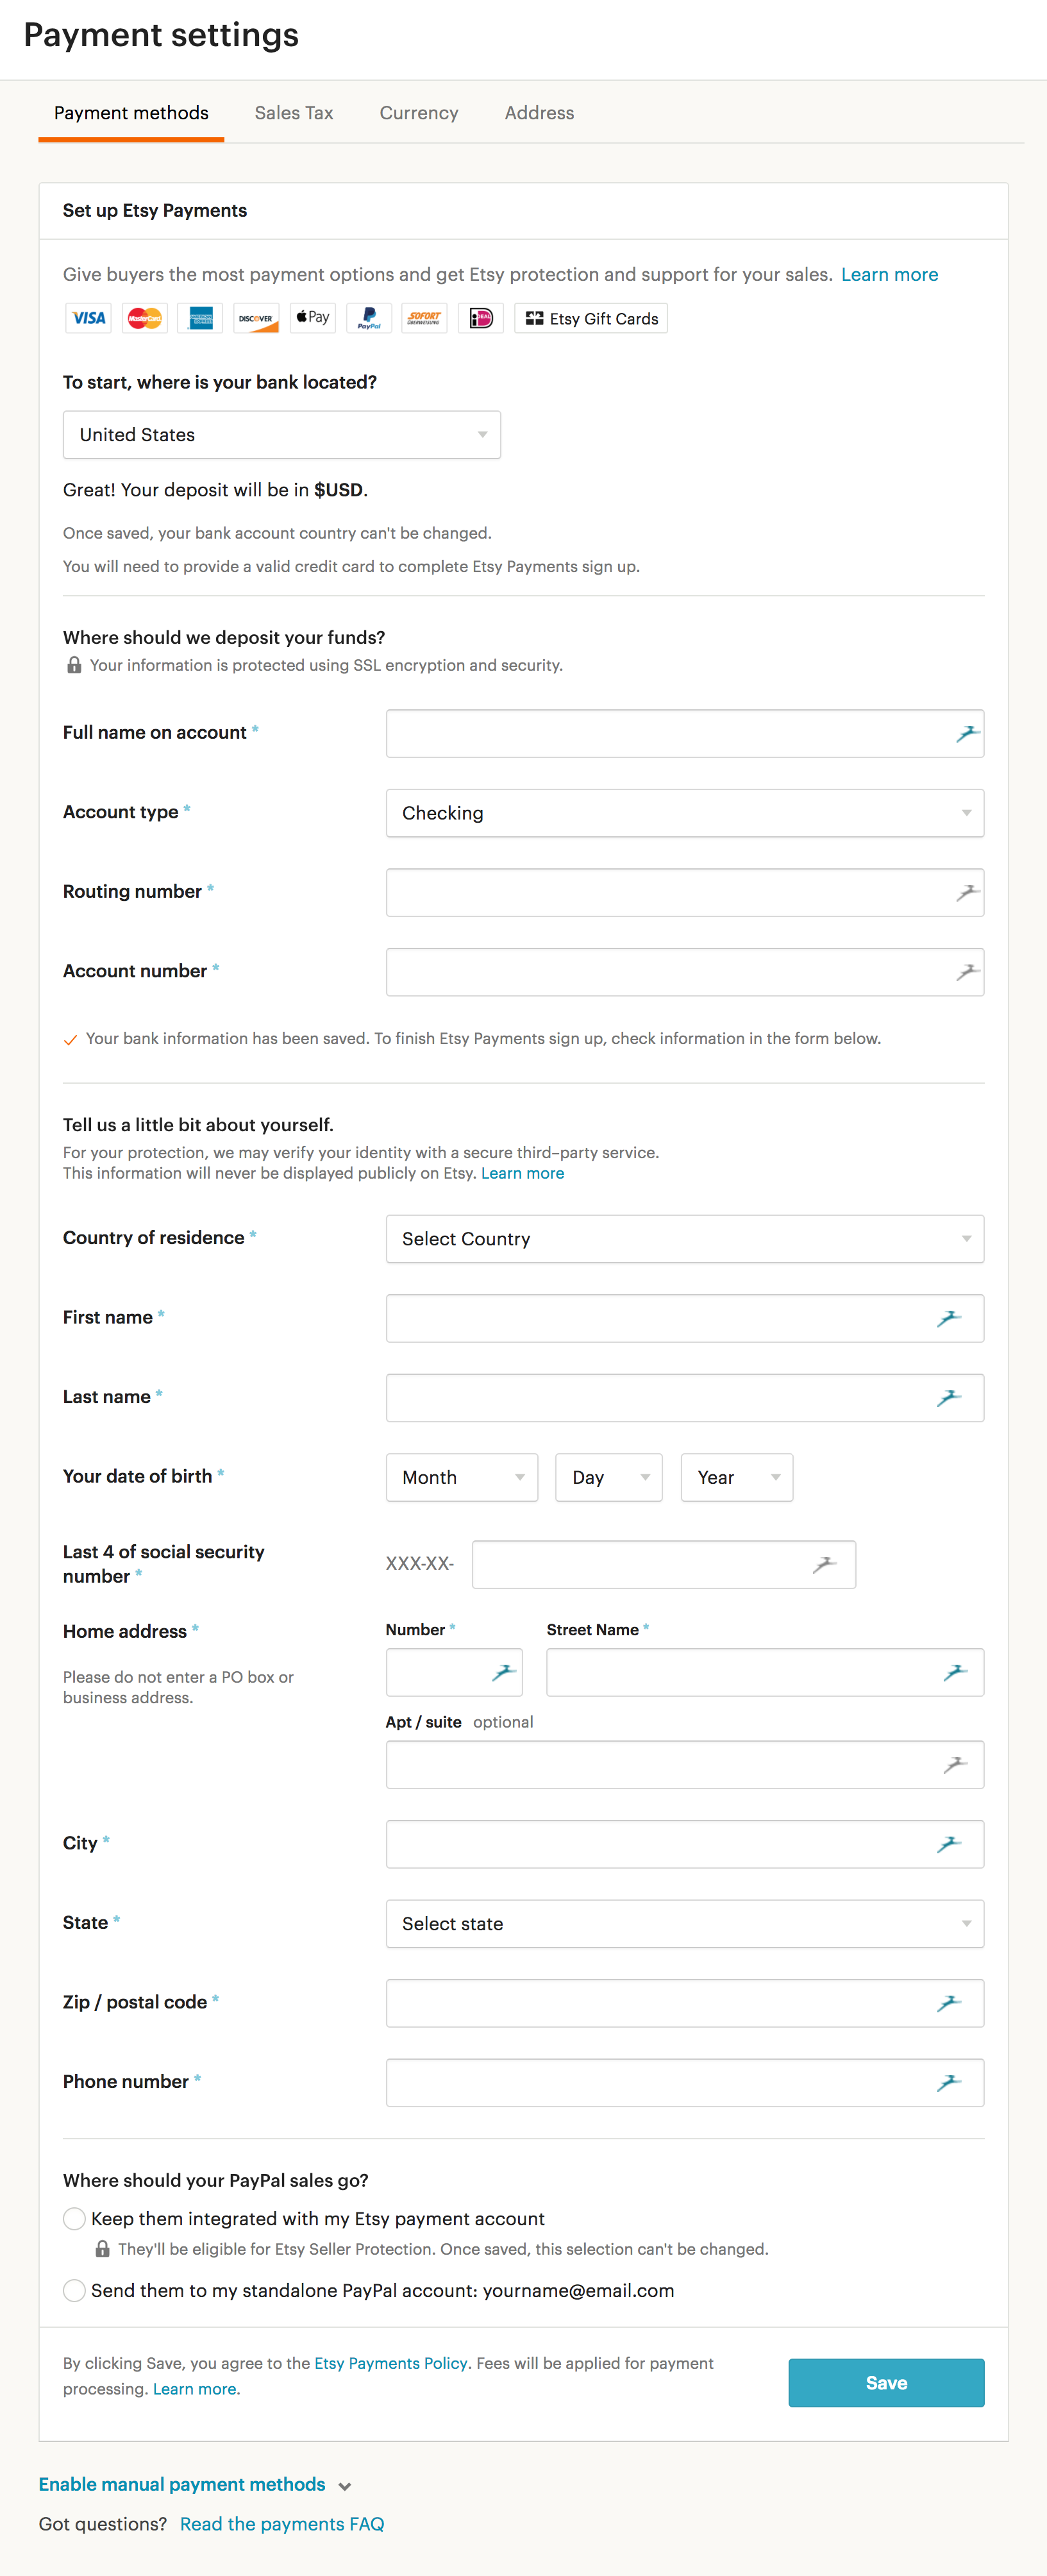Screen dimensions: 1047x2576
Task: Click into the Zip / postal code field
Action: [x=685, y=2003]
